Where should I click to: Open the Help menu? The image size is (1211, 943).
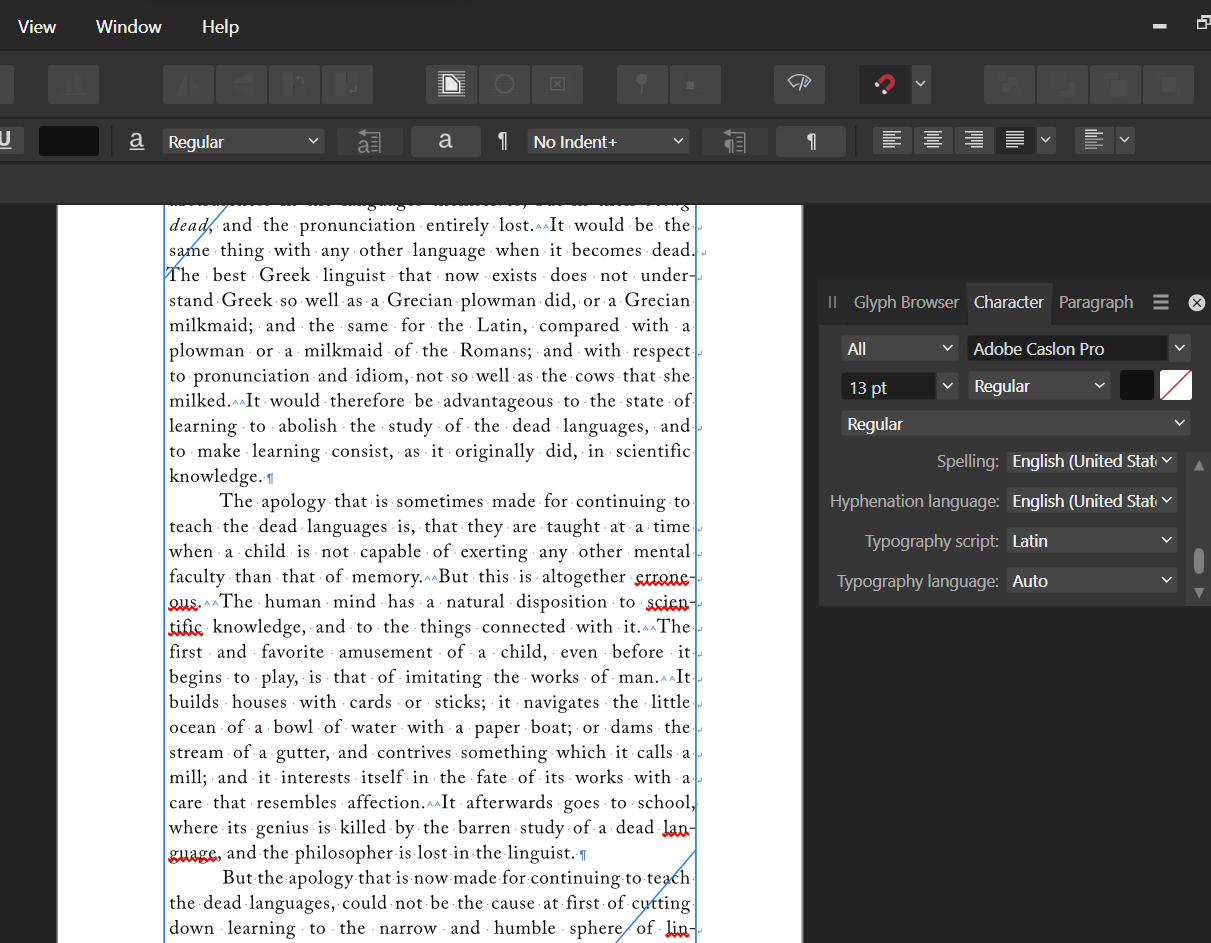point(220,27)
